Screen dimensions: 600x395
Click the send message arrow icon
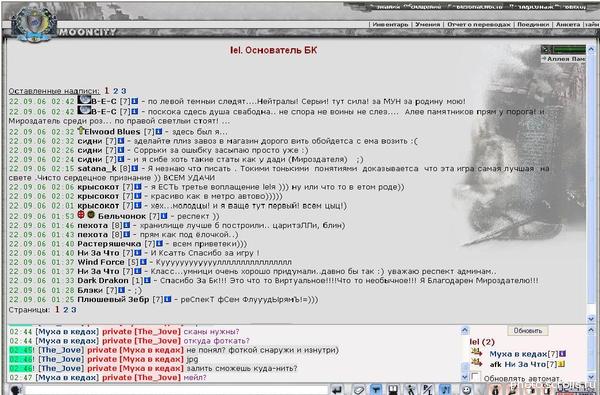click(336, 390)
